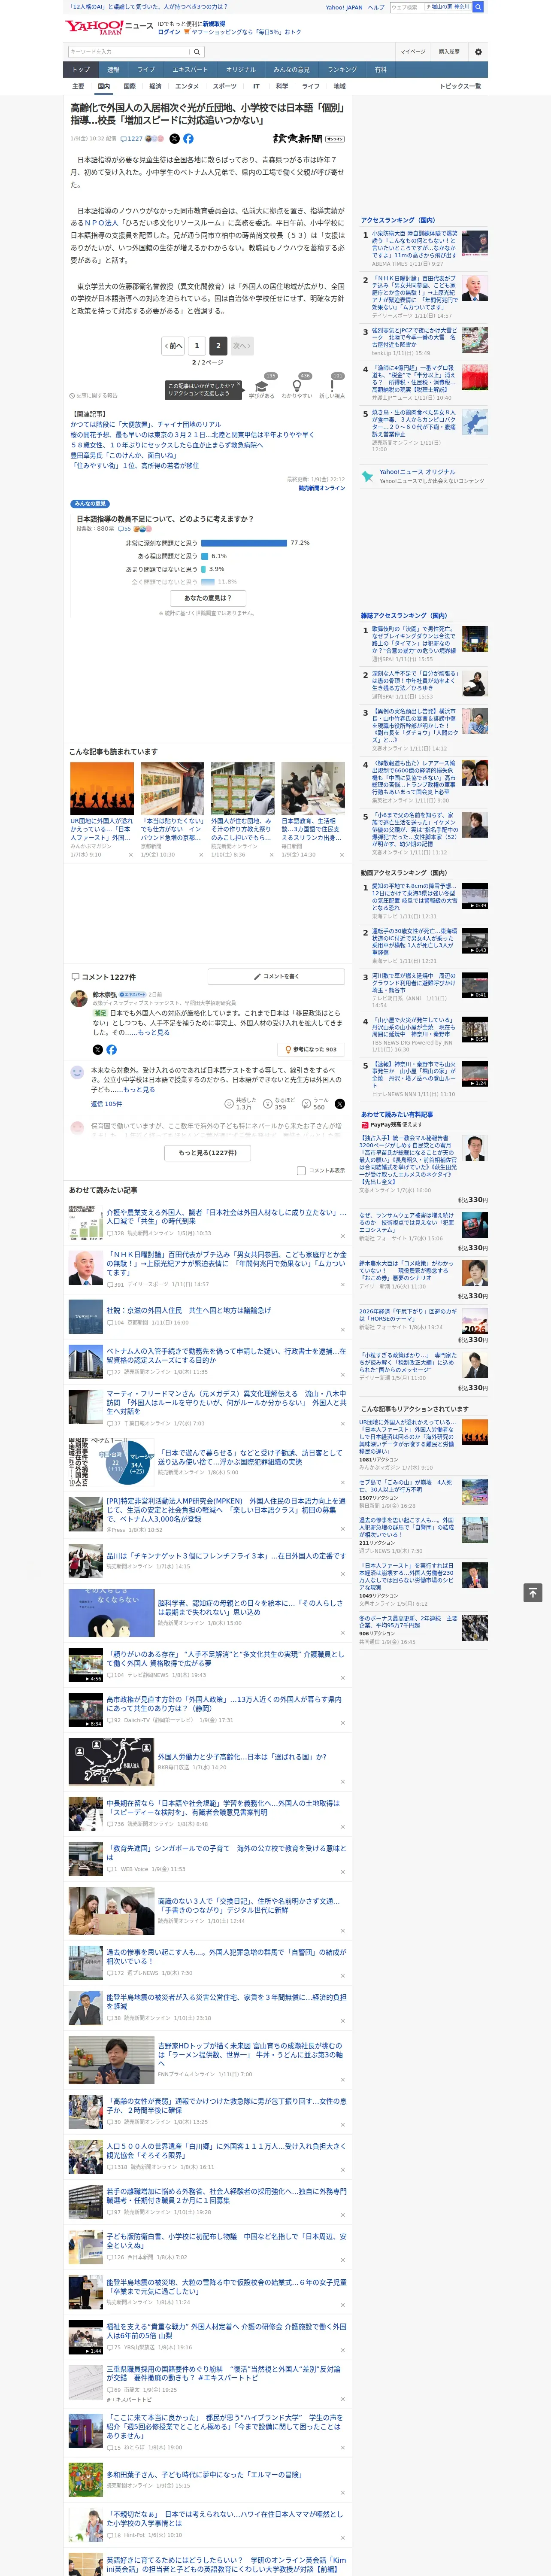Click the うーん reaction on the second comment
This screenshot has width=551, height=2576.
[x=315, y=1104]
